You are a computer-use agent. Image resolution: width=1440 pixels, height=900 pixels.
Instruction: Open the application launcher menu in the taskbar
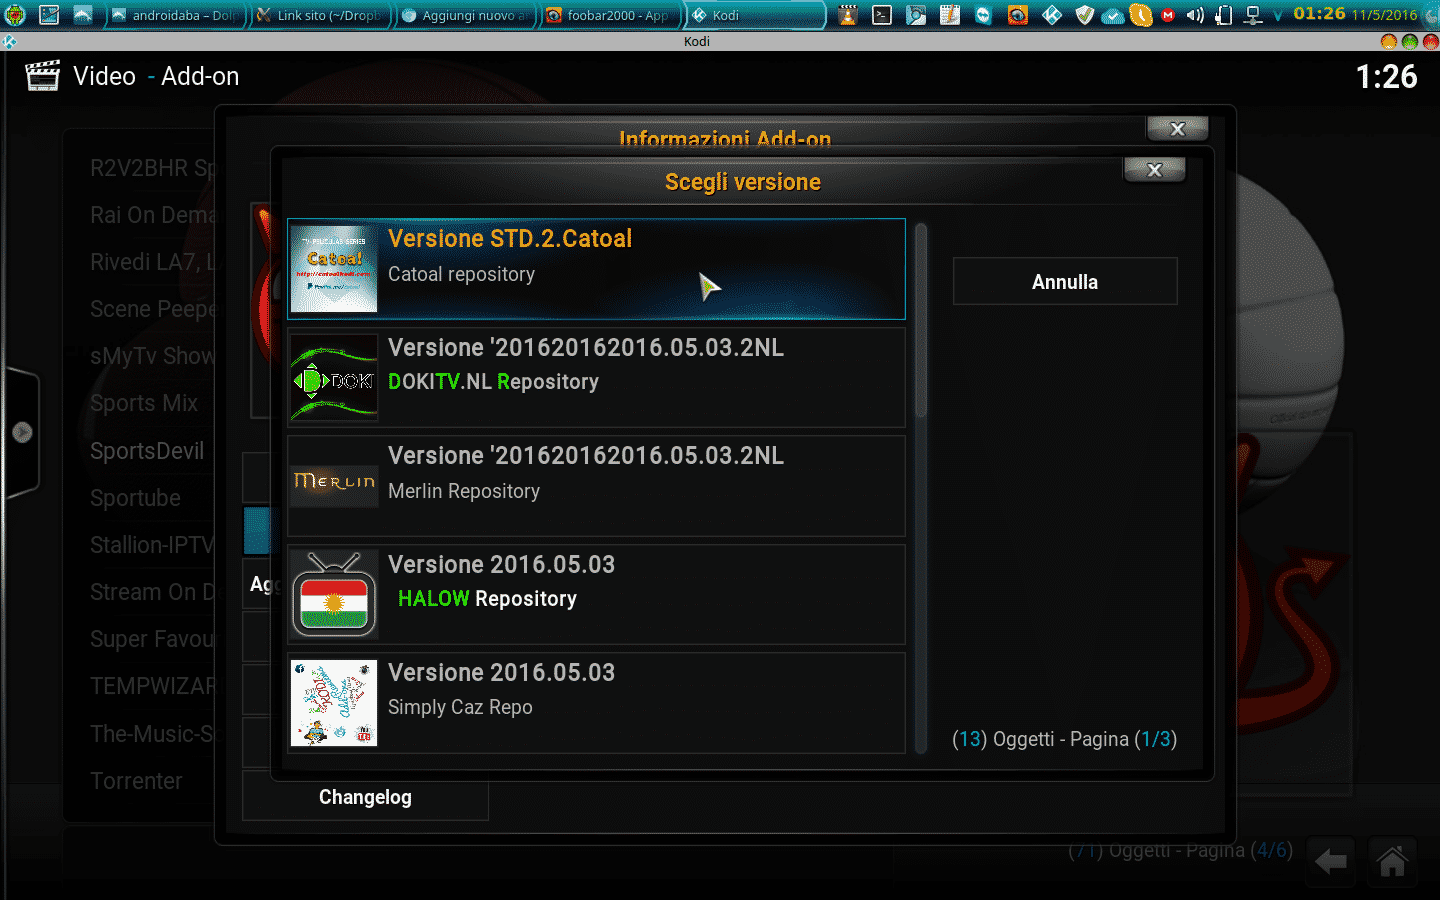pos(15,15)
